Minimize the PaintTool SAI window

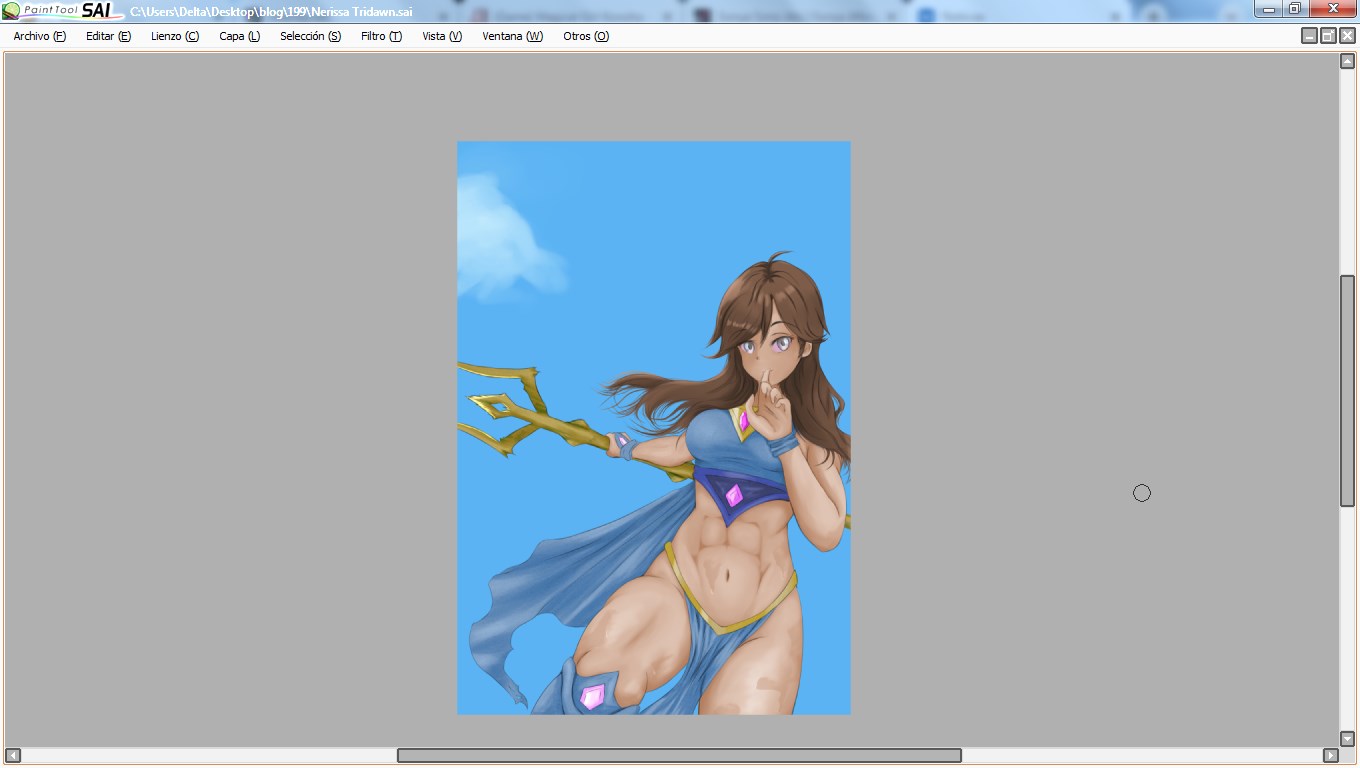(x=1269, y=9)
